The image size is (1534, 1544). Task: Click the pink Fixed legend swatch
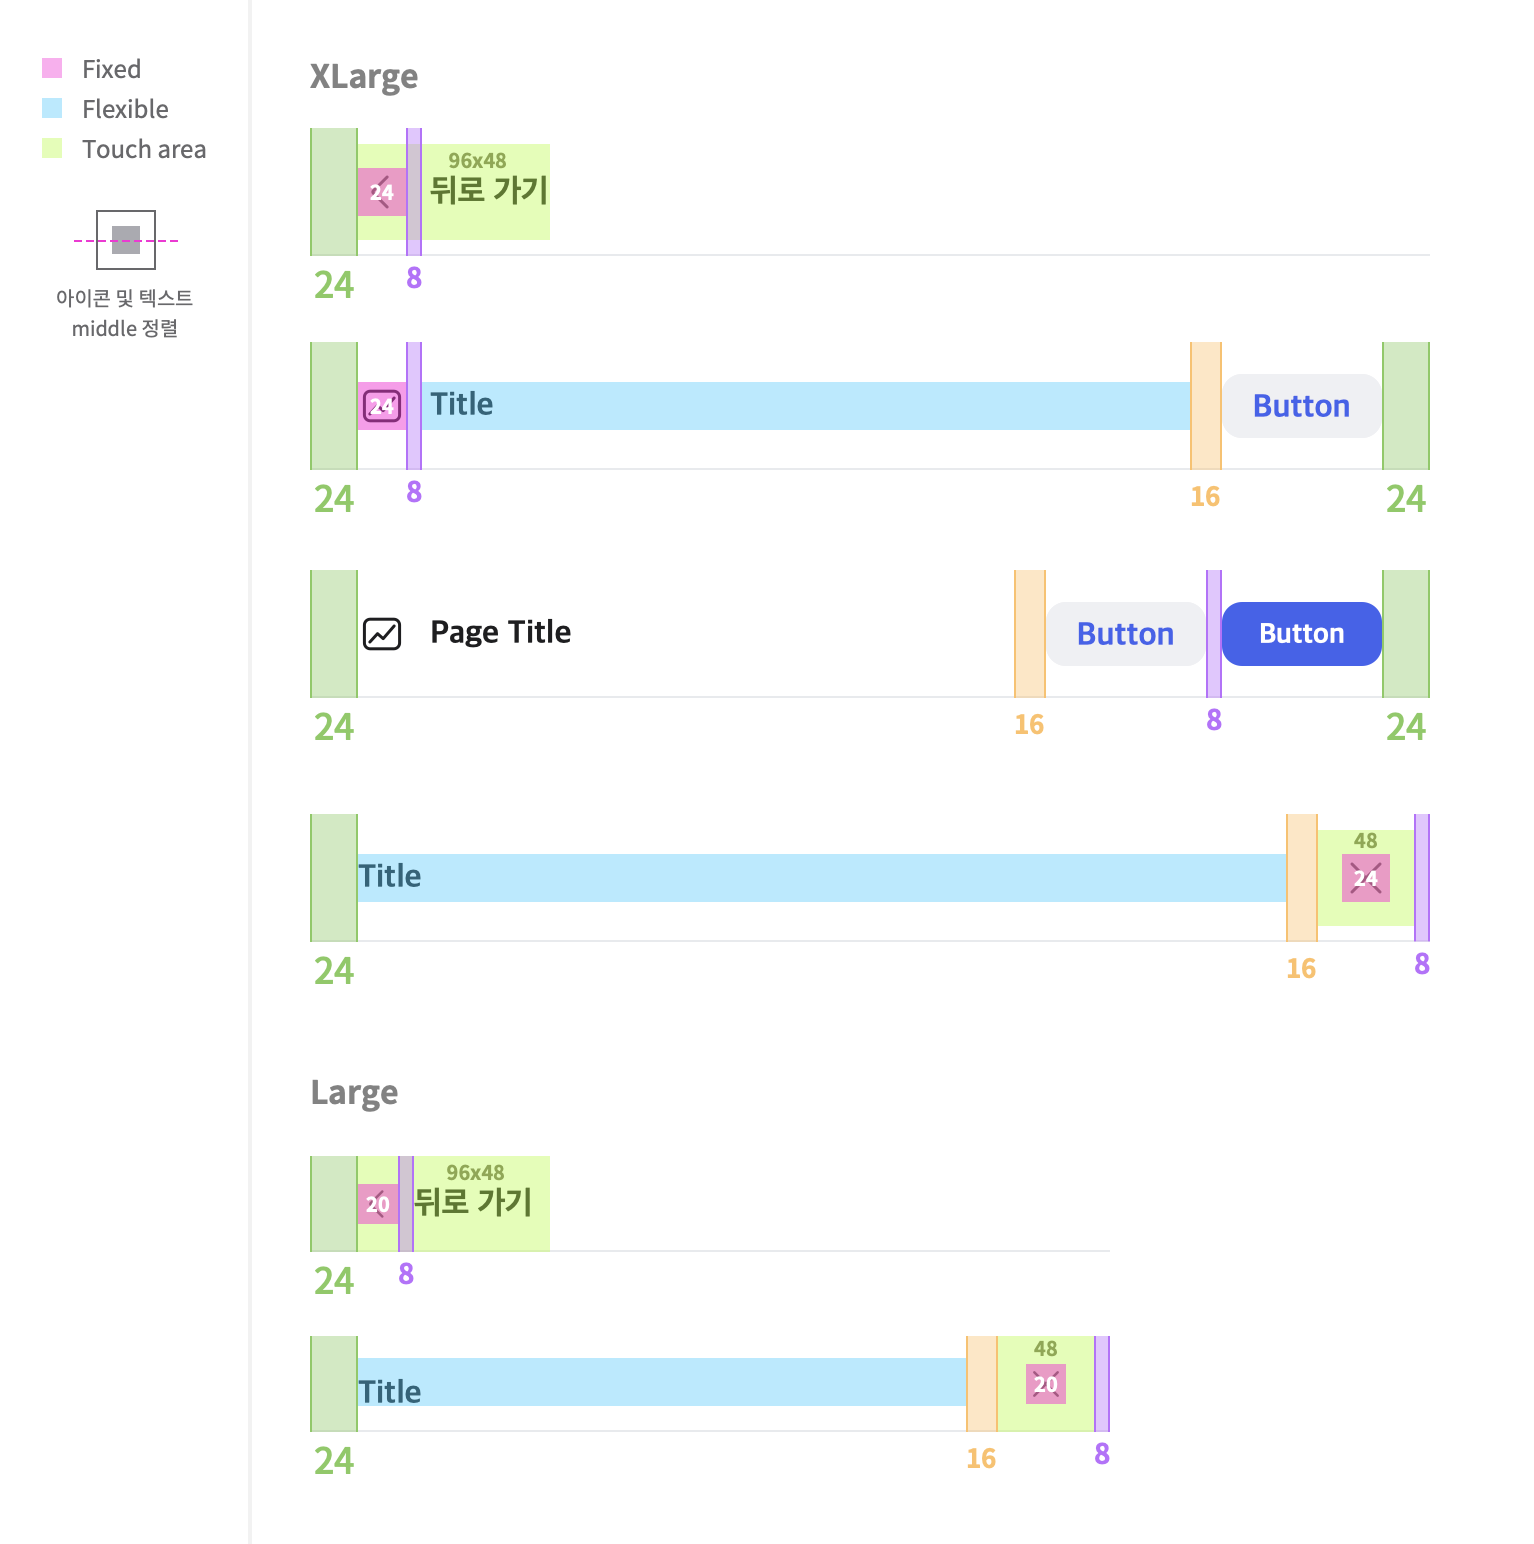pyautogui.click(x=52, y=68)
